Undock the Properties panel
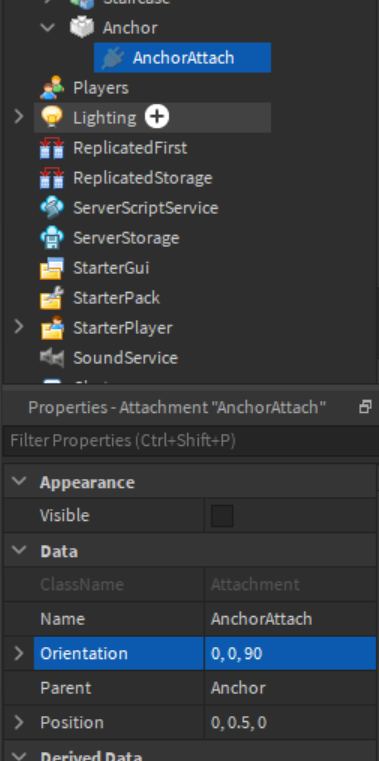Viewport: 379px width, 761px height. (365, 407)
